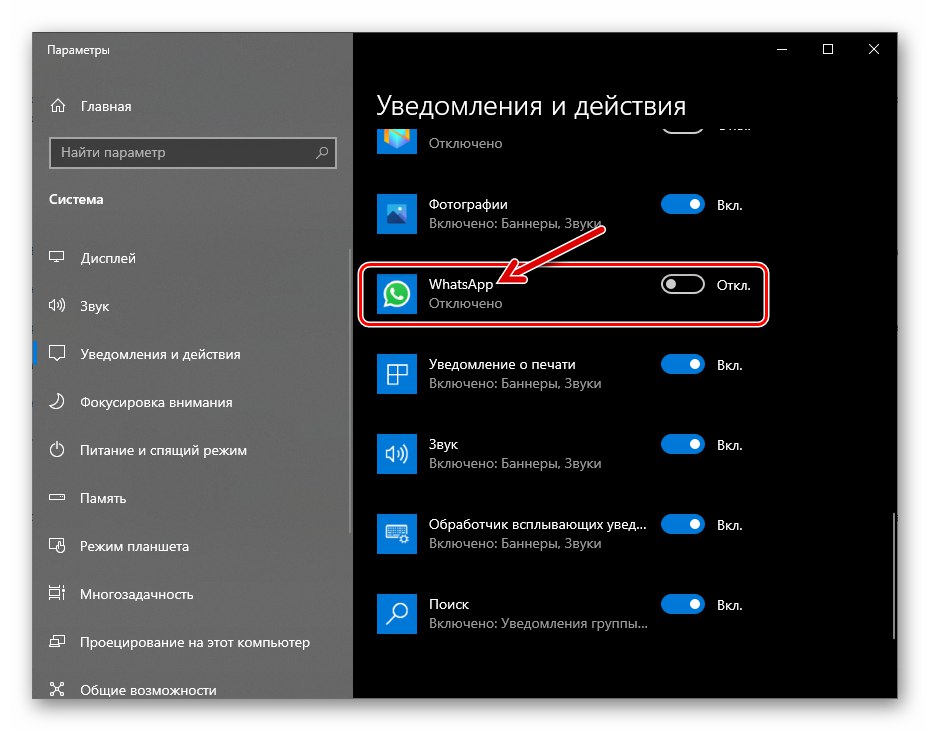Click the Уведомление о печати app icon
Viewport: 930px width, 731px height.
[x=397, y=374]
